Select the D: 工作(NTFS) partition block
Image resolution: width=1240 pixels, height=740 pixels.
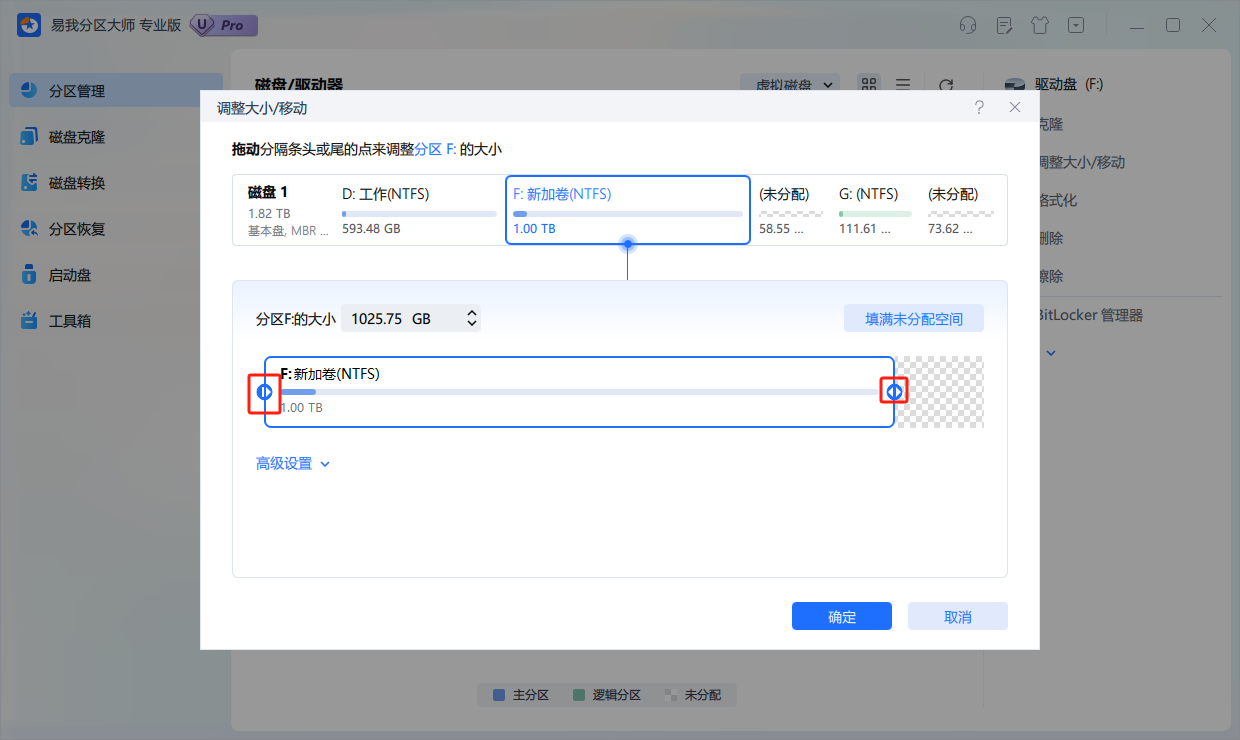point(418,210)
